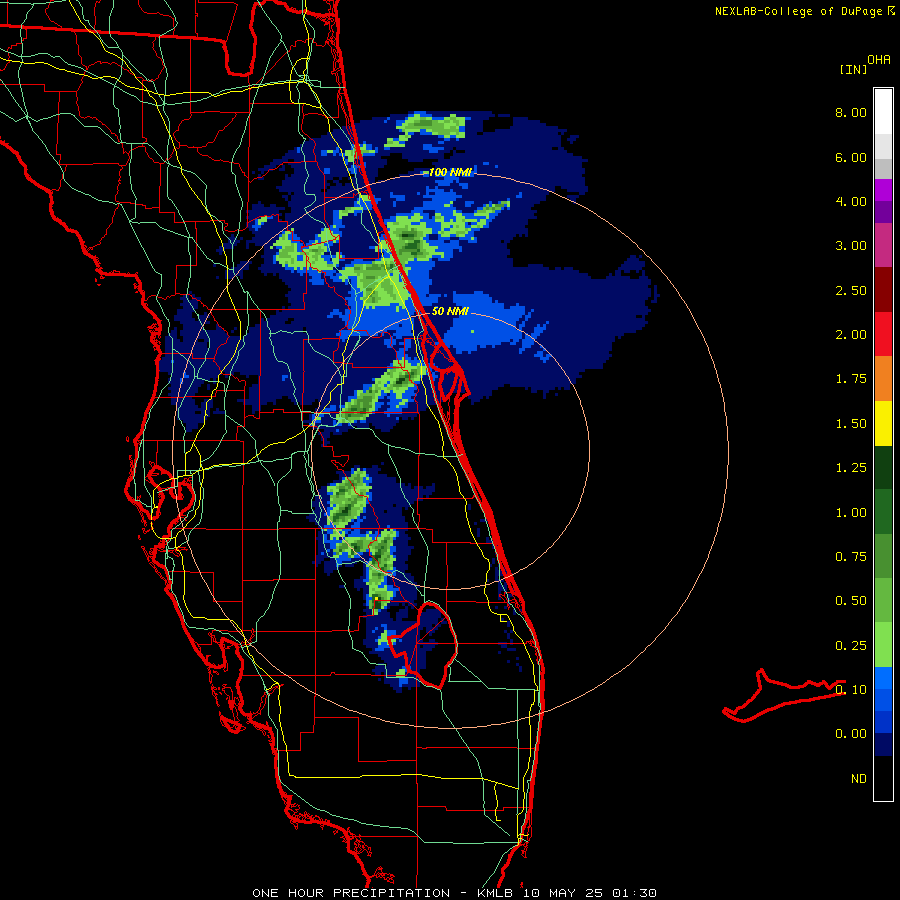Click the 0.10 legend value
This screenshot has height=900, width=900.
[851, 690]
